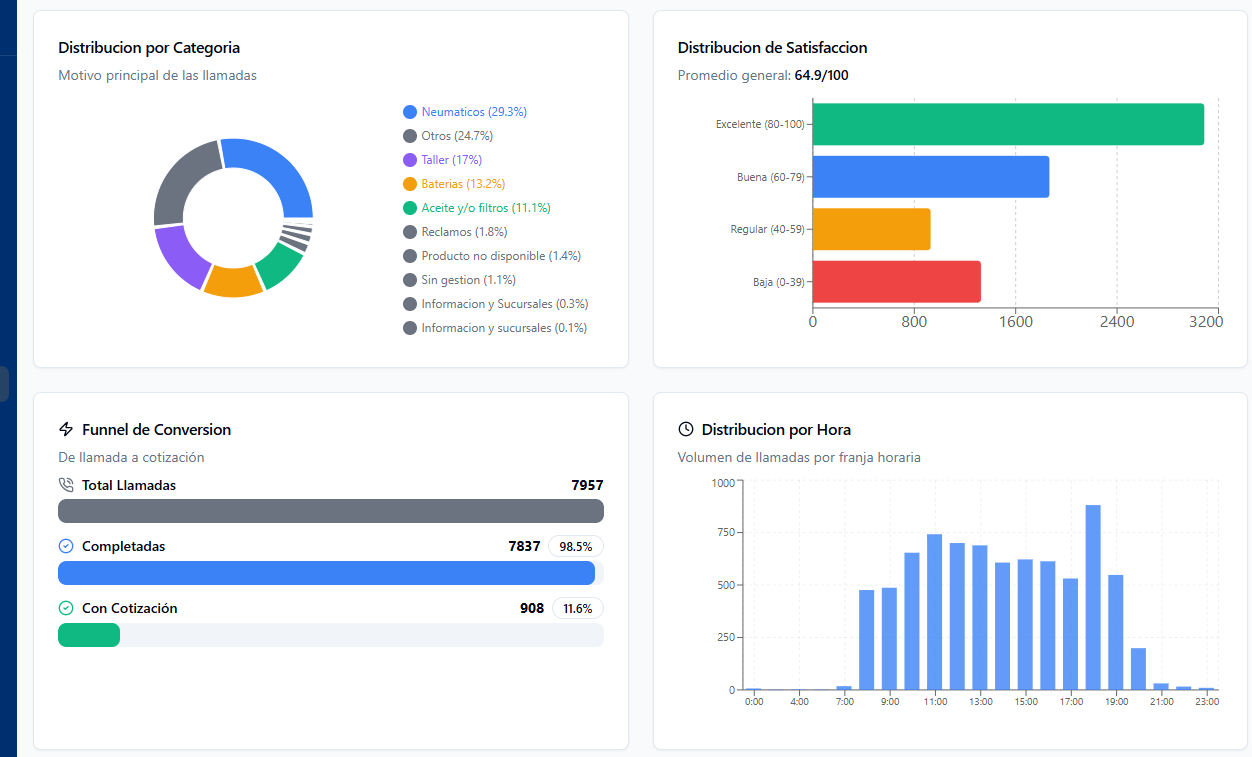Click the green Aceite y/o filtros legend dot
This screenshot has height=757, width=1252.
(x=410, y=208)
